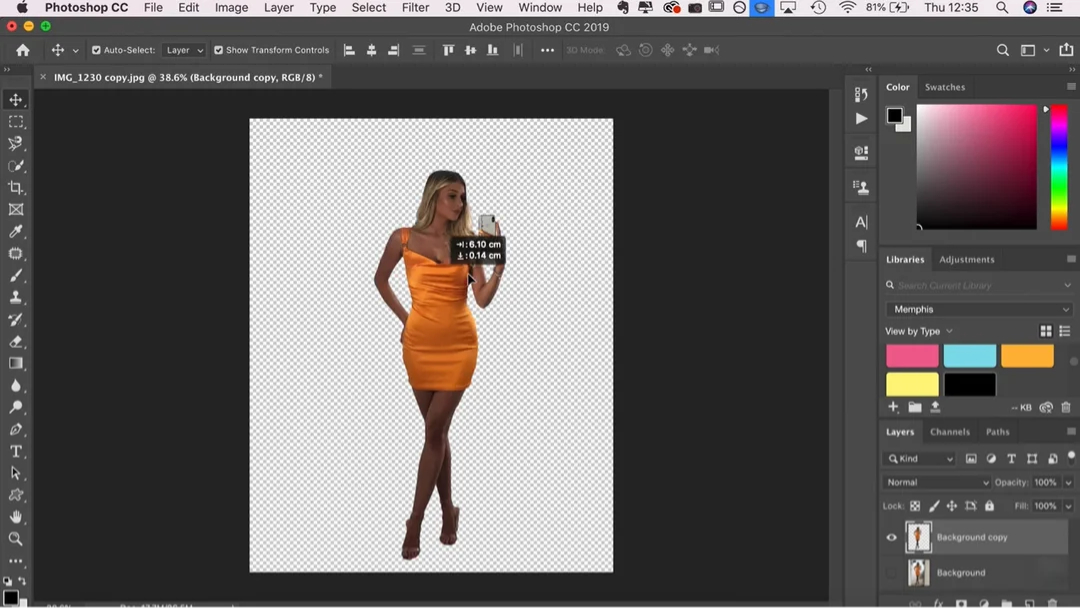Activate the Eyedropper tool
Image resolution: width=1080 pixels, height=608 pixels.
click(x=15, y=231)
